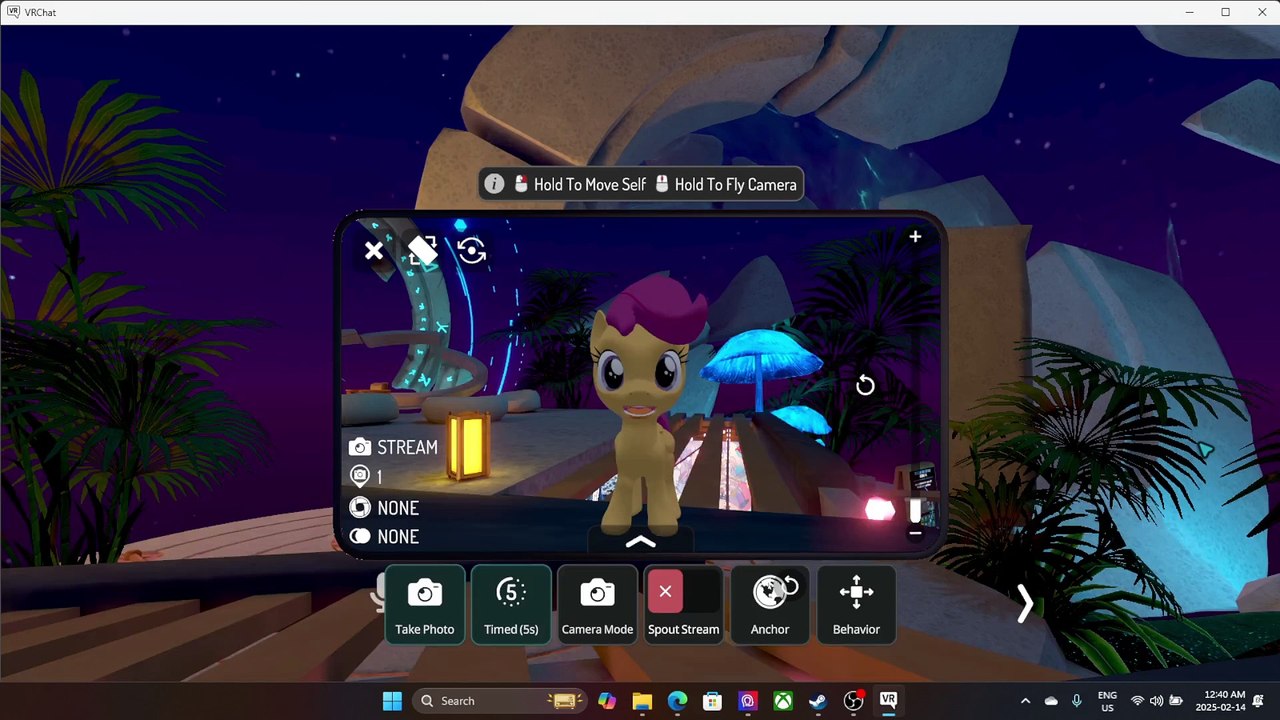The width and height of the screenshot is (1280, 720).
Task: Click the camera pin number 1 indicator
Action: [365, 477]
